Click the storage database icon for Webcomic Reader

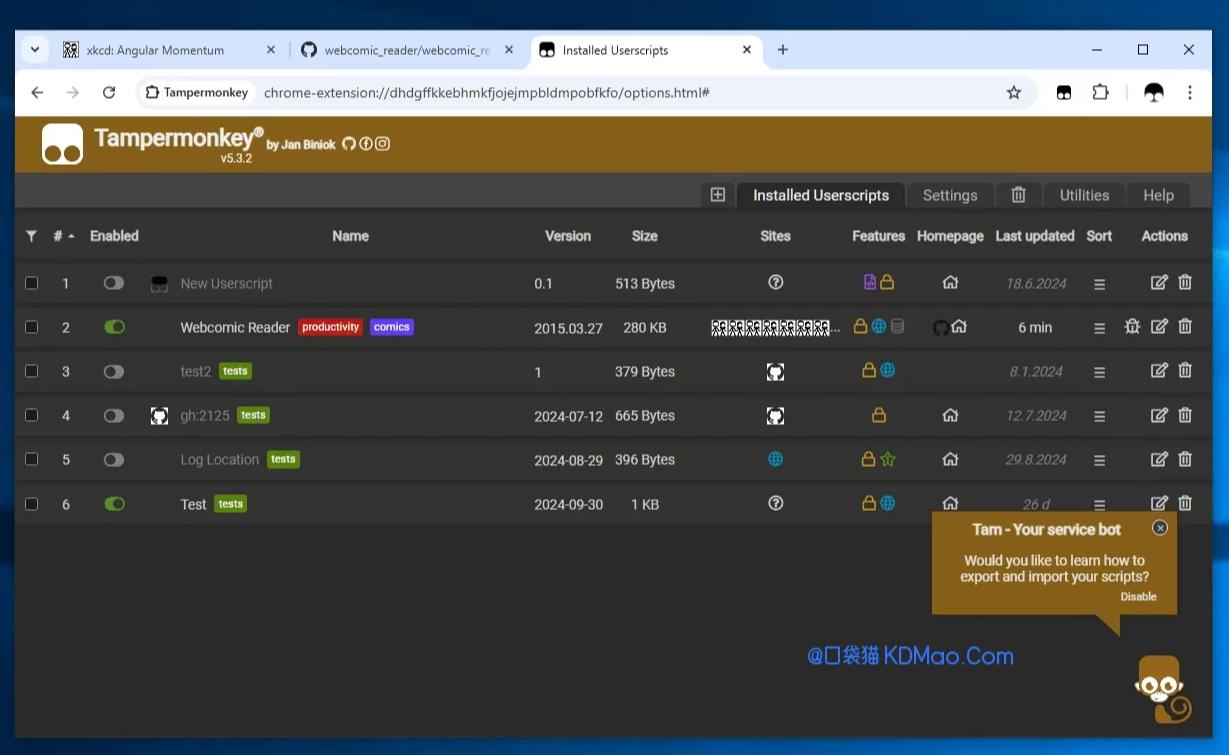coord(897,326)
